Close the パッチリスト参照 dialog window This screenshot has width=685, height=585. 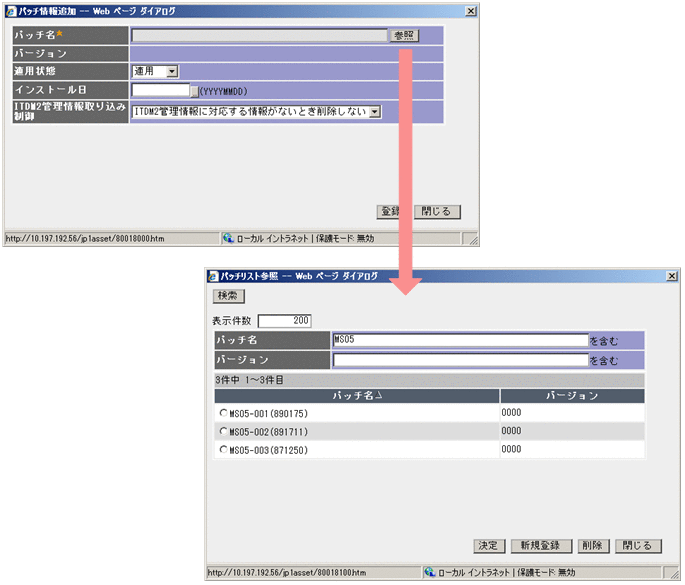tap(672, 276)
